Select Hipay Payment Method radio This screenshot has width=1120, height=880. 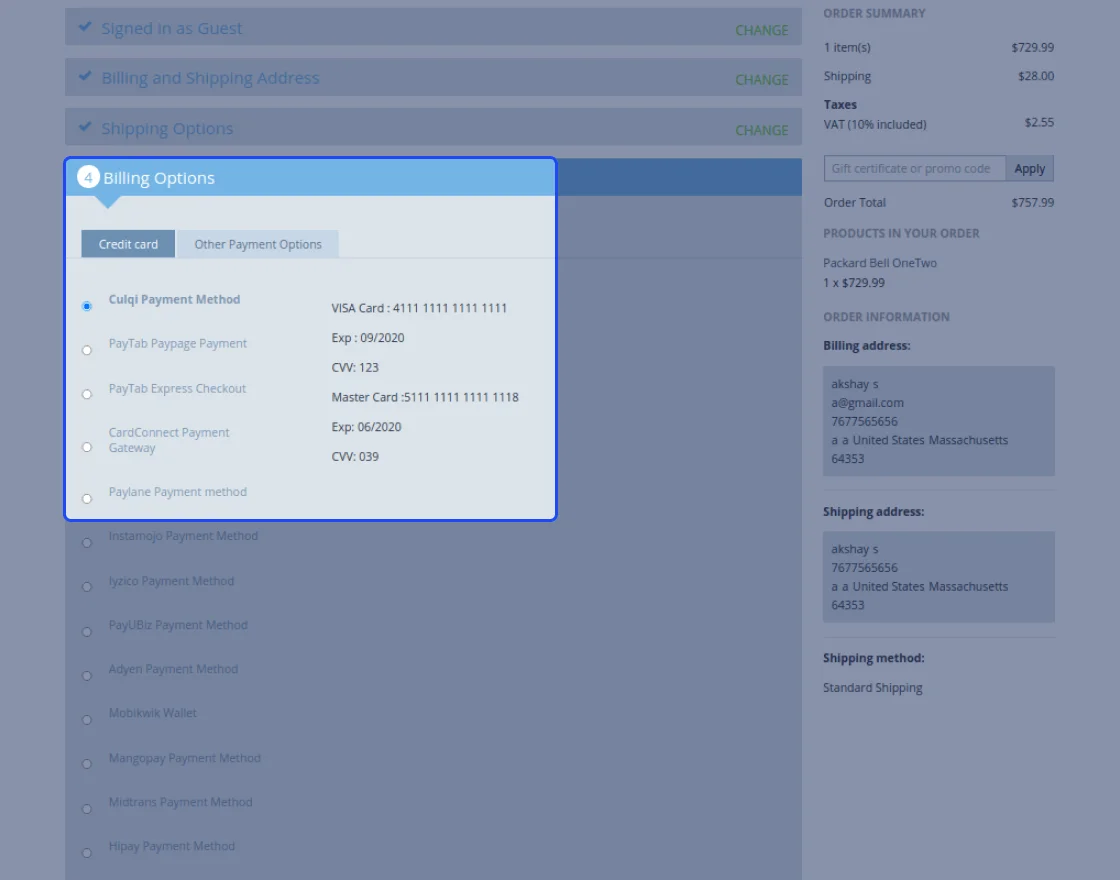pos(87,853)
